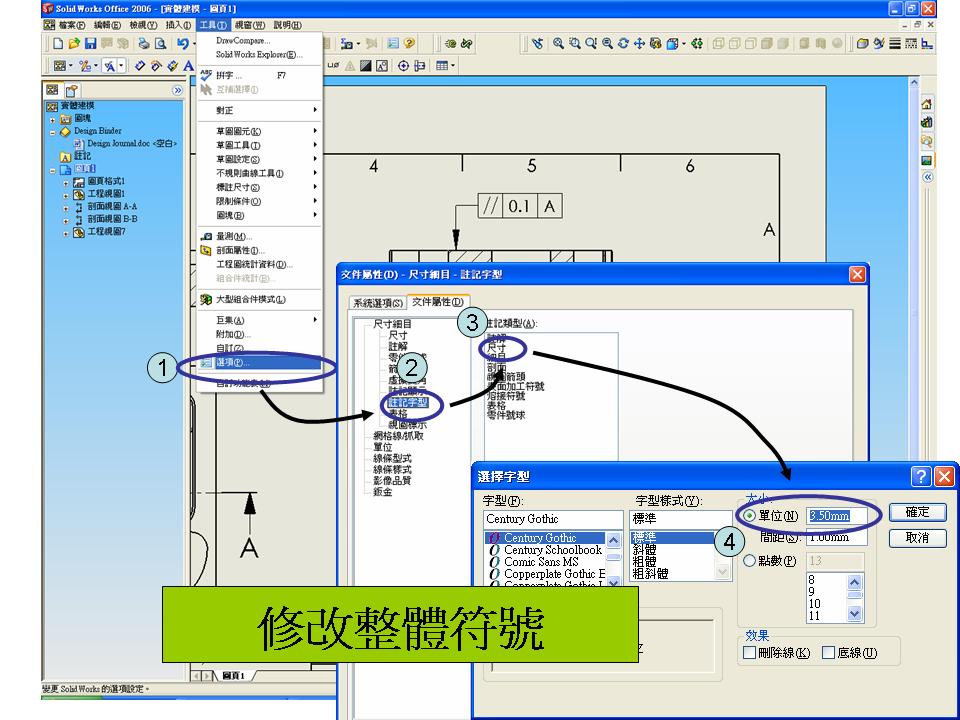Open the 量測(M)... tool entry

click(260, 236)
